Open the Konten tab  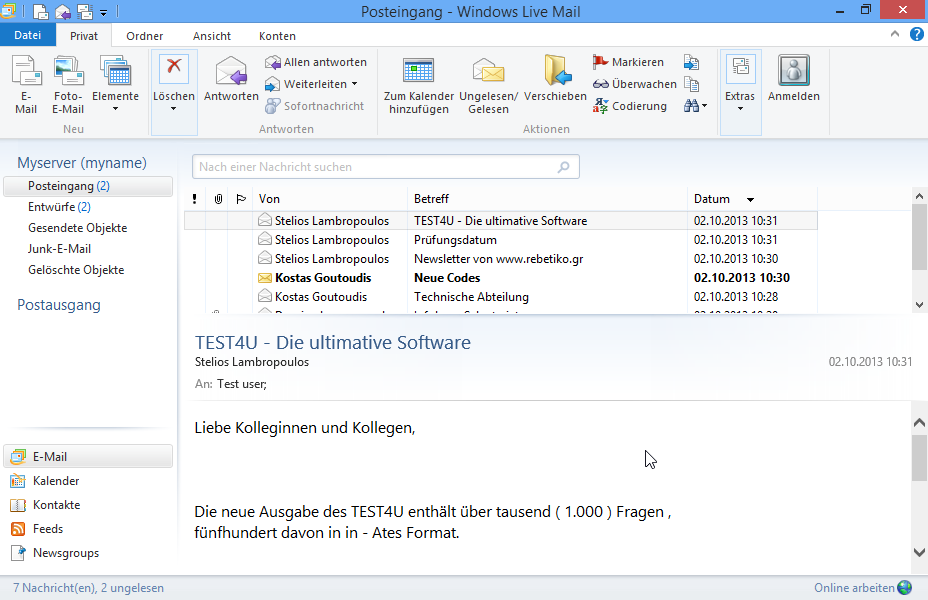[x=277, y=36]
